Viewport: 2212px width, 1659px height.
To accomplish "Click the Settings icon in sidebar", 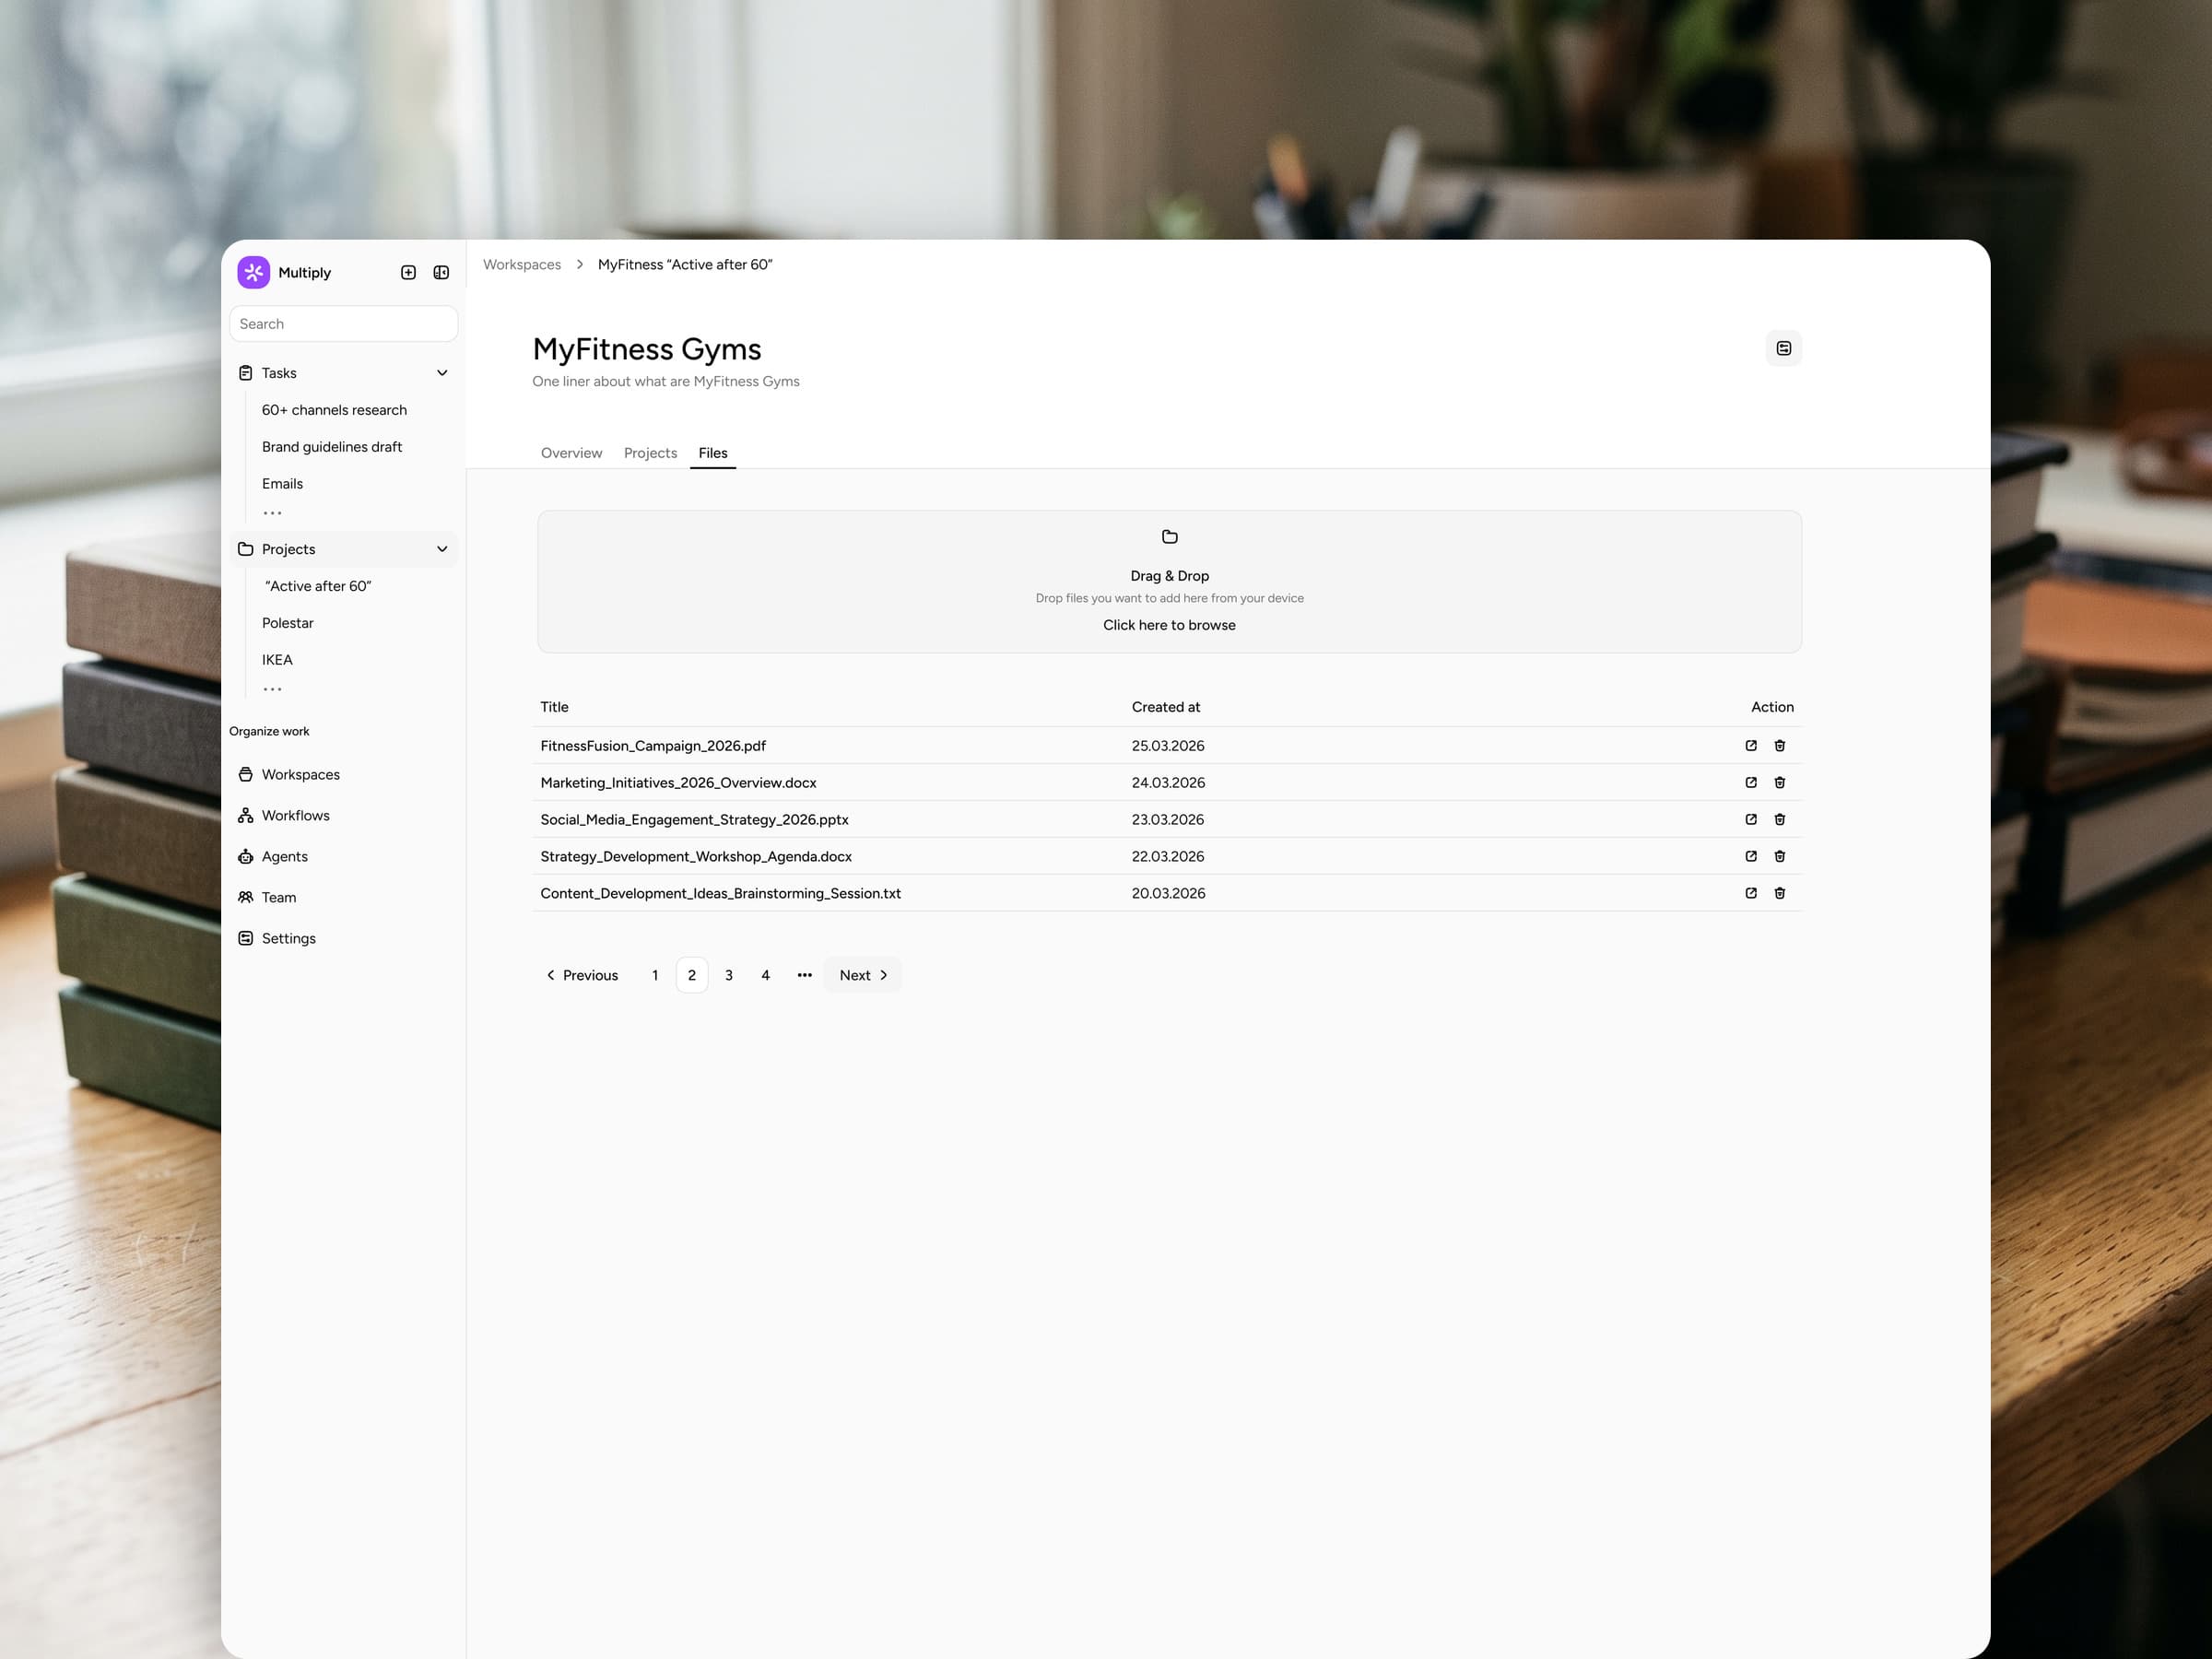I will pyautogui.click(x=245, y=938).
